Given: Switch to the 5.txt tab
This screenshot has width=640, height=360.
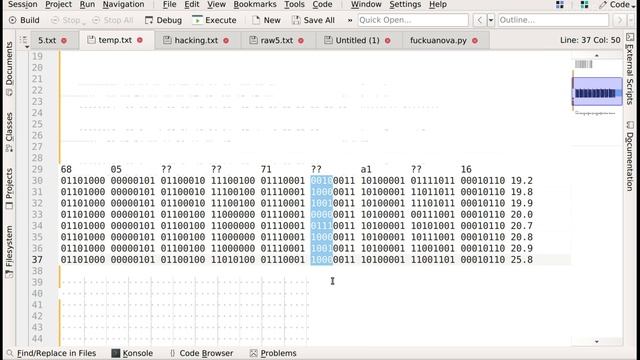Looking at the screenshot, I should point(47,40).
